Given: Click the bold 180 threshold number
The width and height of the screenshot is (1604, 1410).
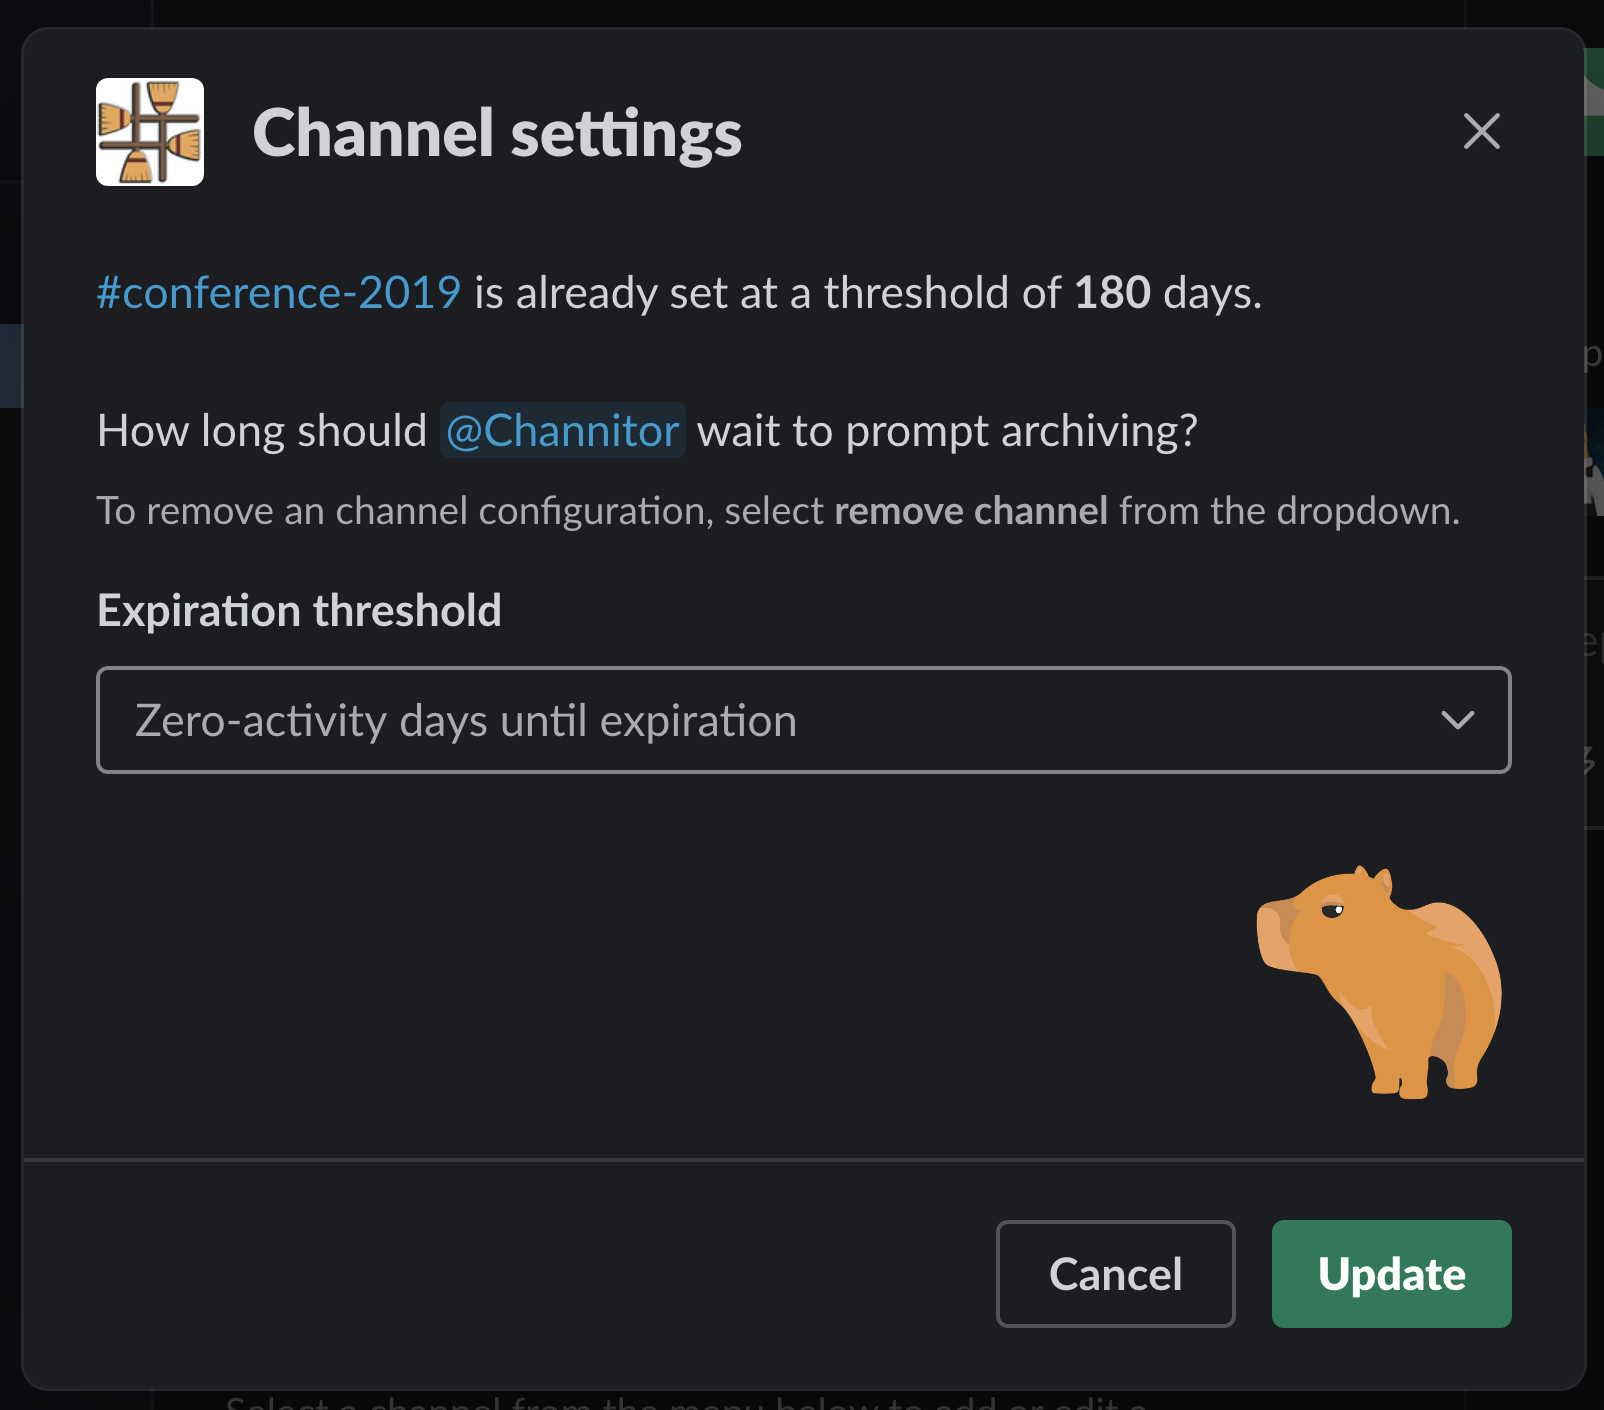Looking at the screenshot, I should 1112,293.
